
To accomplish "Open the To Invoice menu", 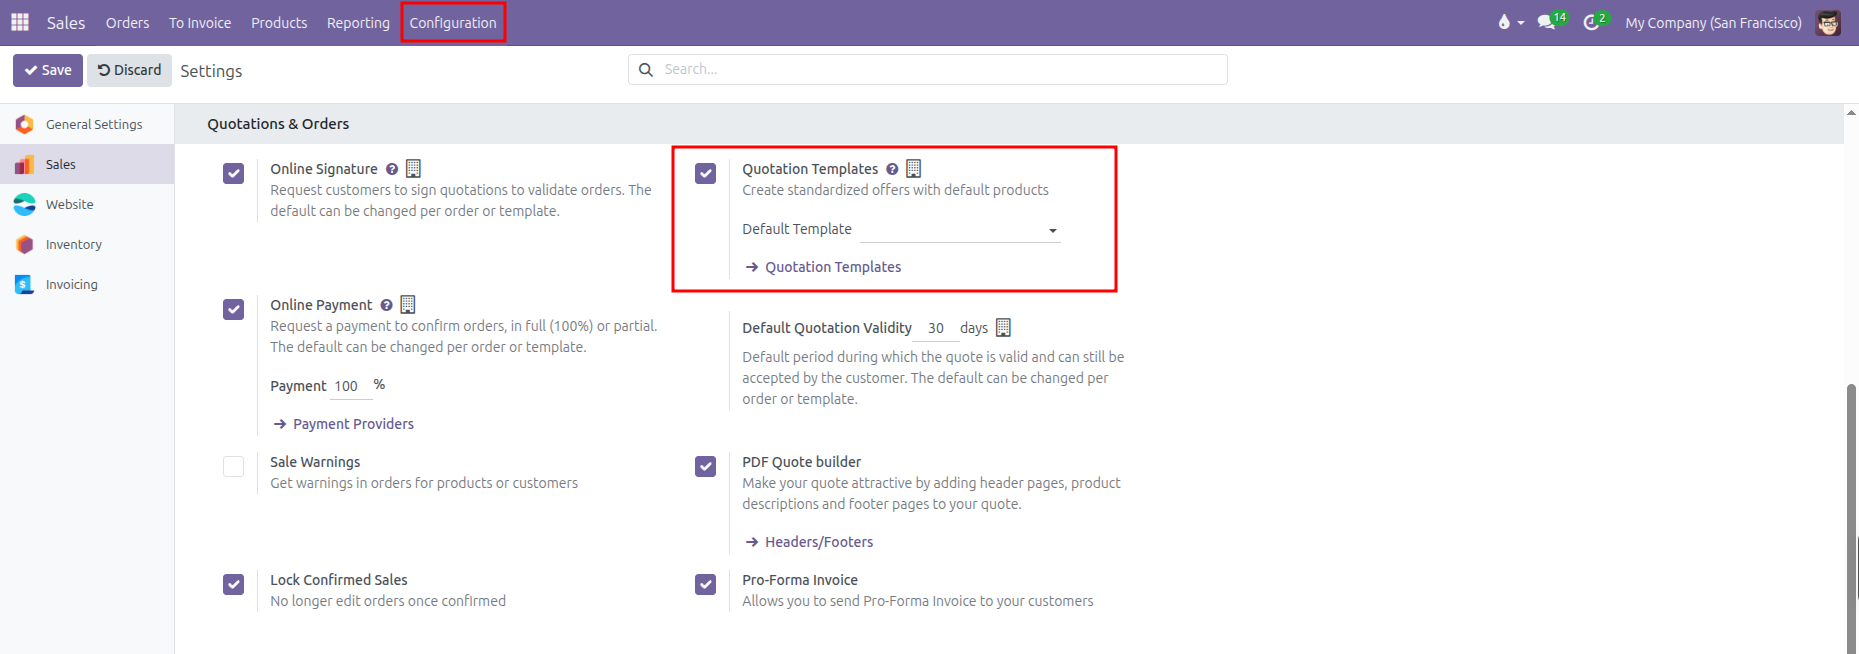I will coord(200,22).
